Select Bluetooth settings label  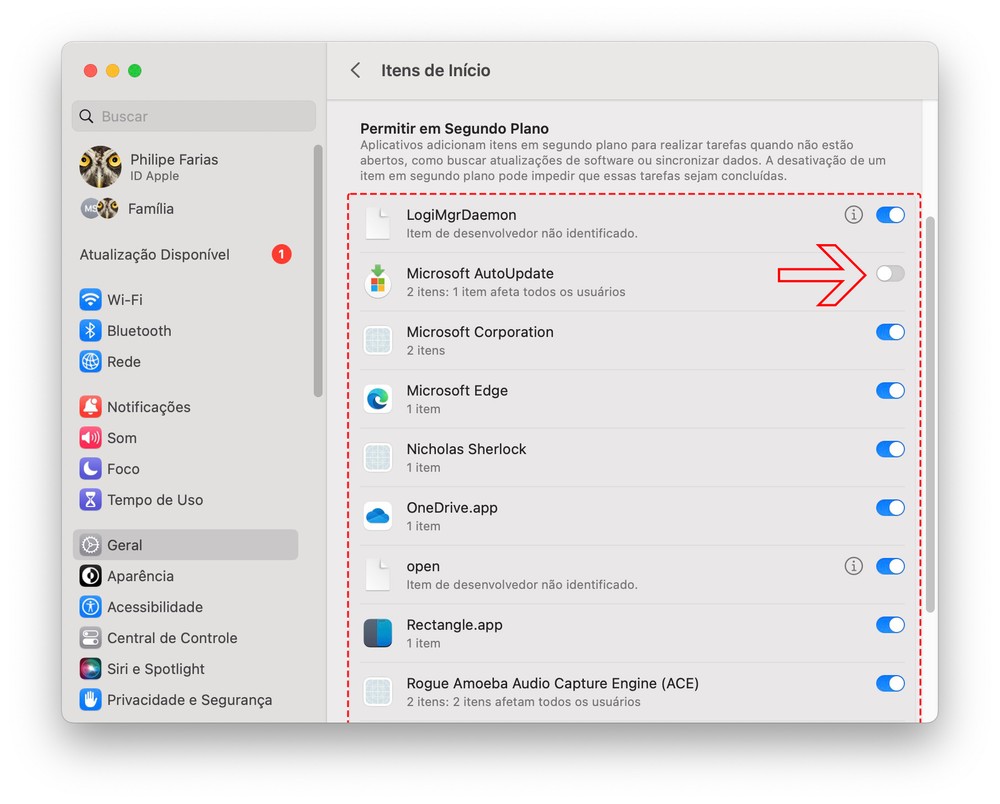tap(139, 331)
